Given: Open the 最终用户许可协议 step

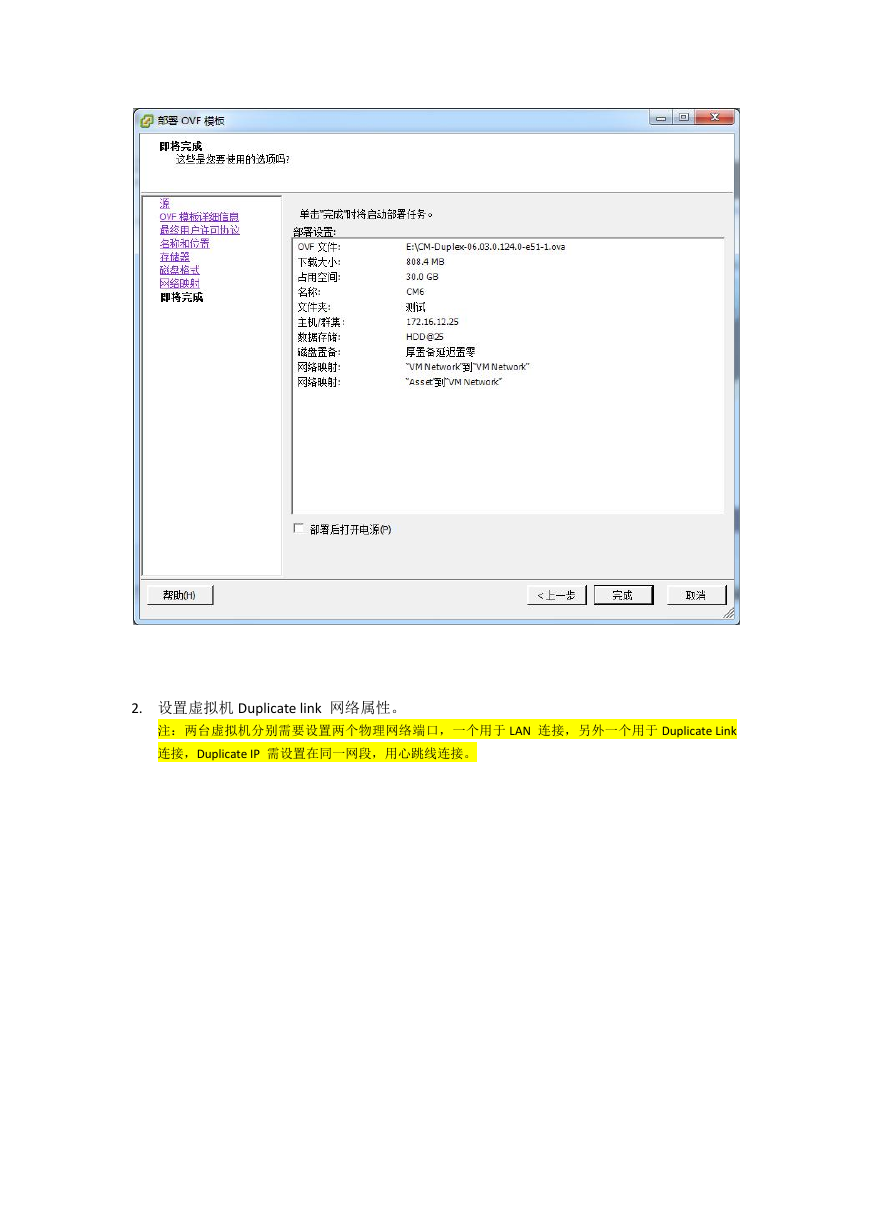Looking at the screenshot, I should tap(199, 230).
